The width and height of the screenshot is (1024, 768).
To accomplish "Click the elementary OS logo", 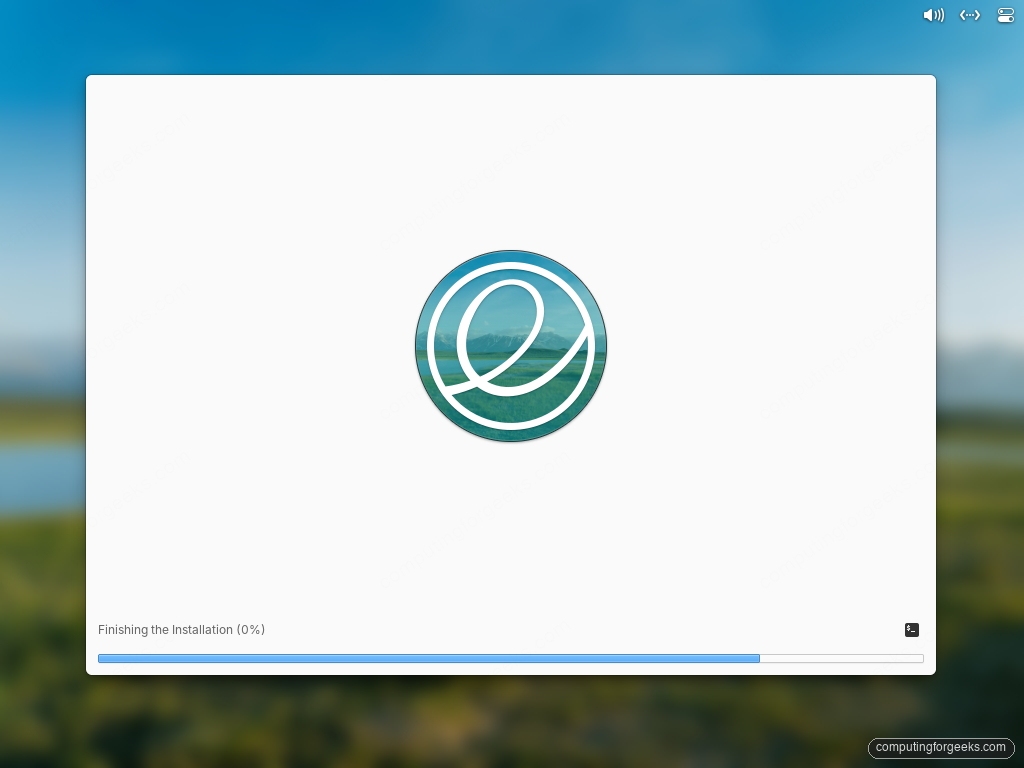I will click(x=511, y=346).
